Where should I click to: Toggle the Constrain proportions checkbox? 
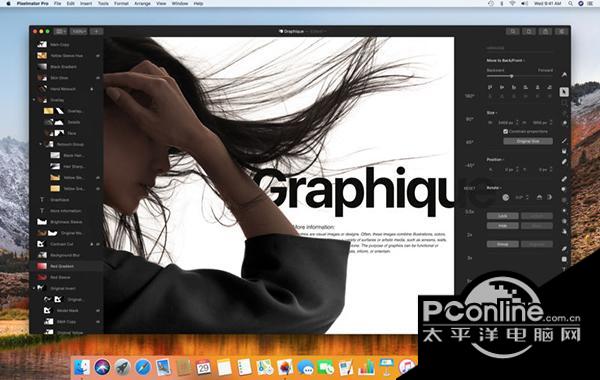(505, 132)
